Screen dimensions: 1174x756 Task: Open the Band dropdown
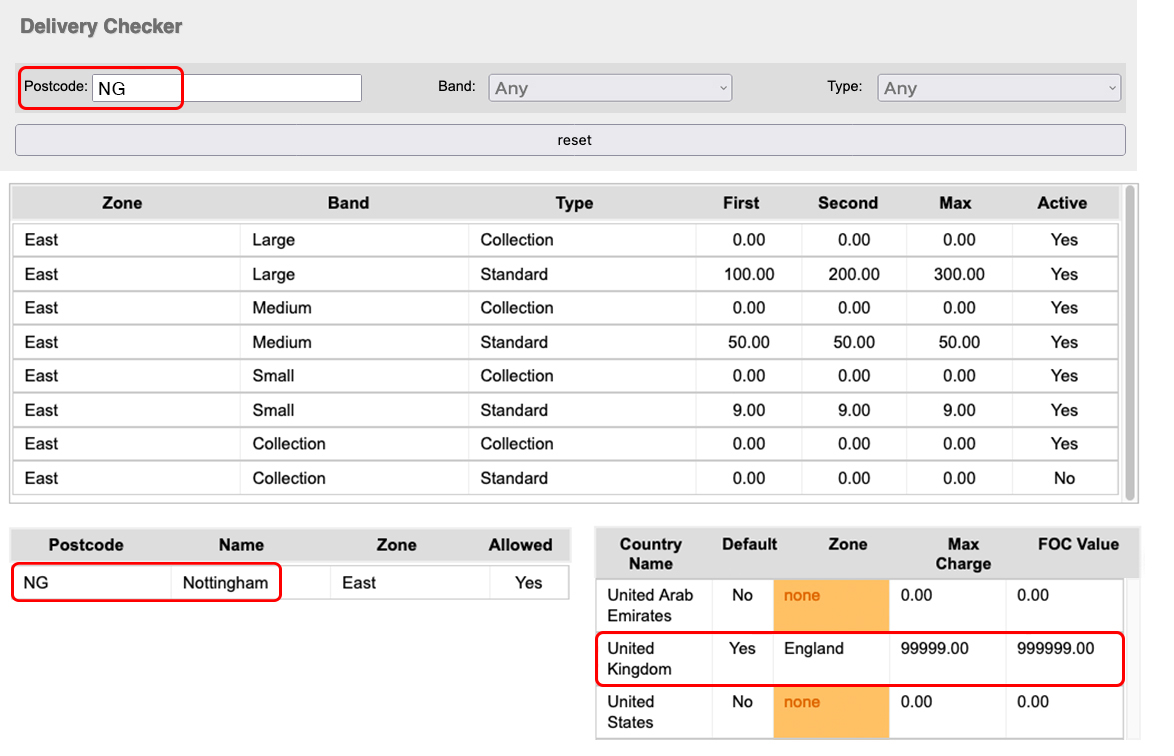coord(609,87)
